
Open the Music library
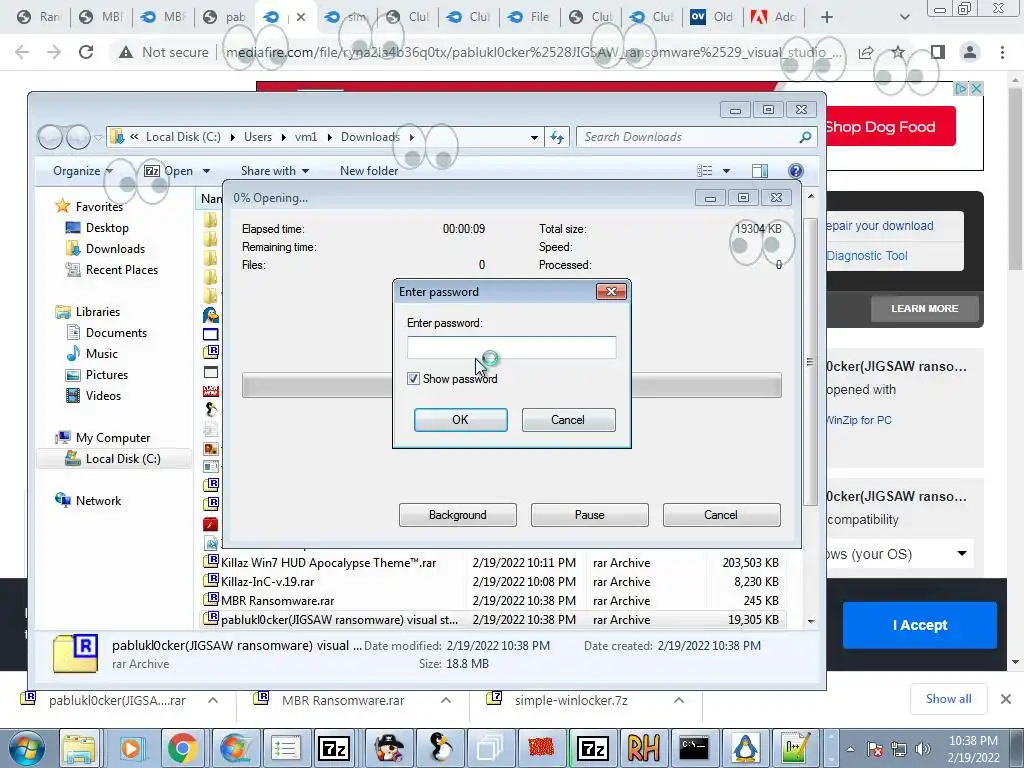102,353
